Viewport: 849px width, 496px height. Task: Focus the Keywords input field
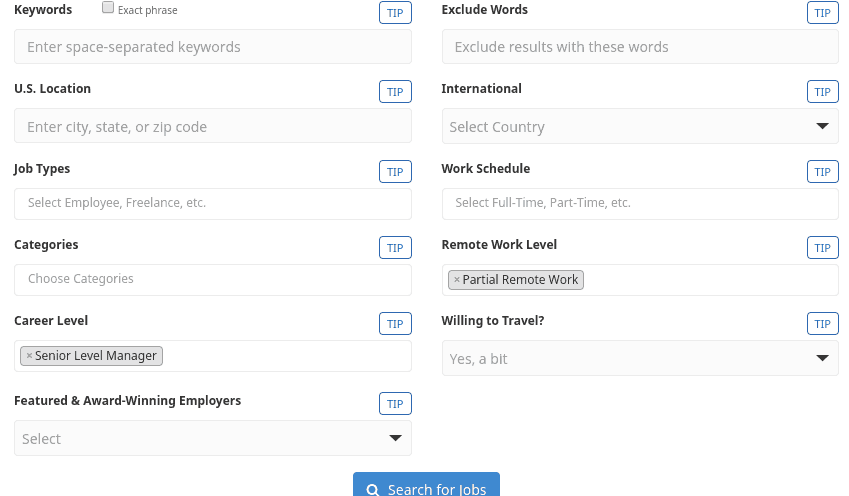[x=213, y=47]
